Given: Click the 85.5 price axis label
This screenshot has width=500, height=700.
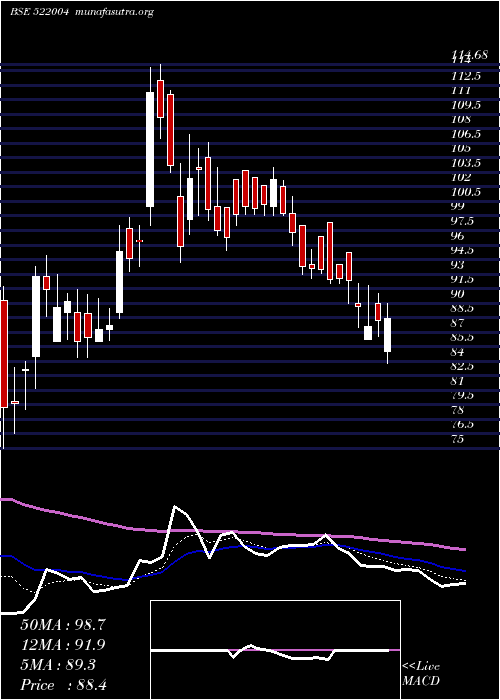Looking at the screenshot, I should 463,338.
